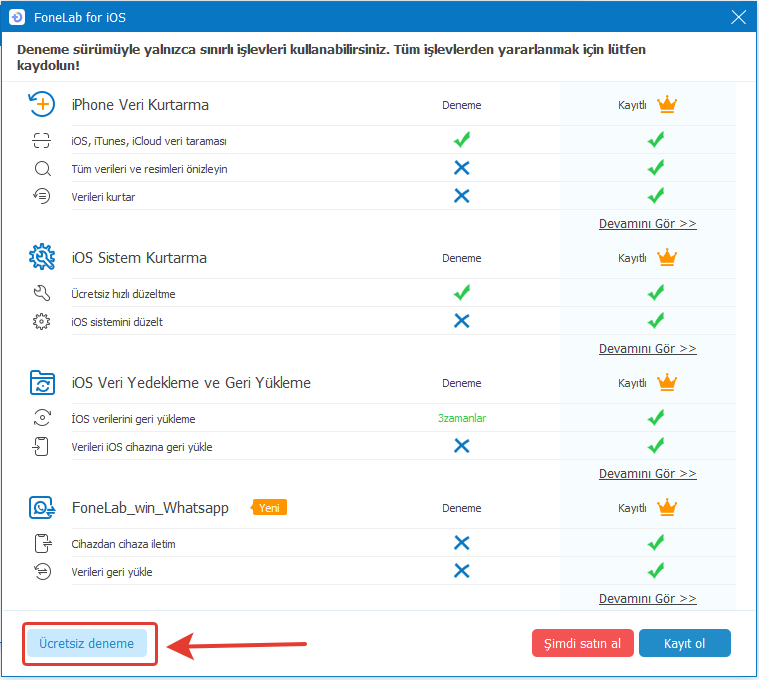Image resolution: width=759 pixels, height=680 pixels.
Task: Expand Devamını Gör under Veri Yedekleme section
Action: 647,473
